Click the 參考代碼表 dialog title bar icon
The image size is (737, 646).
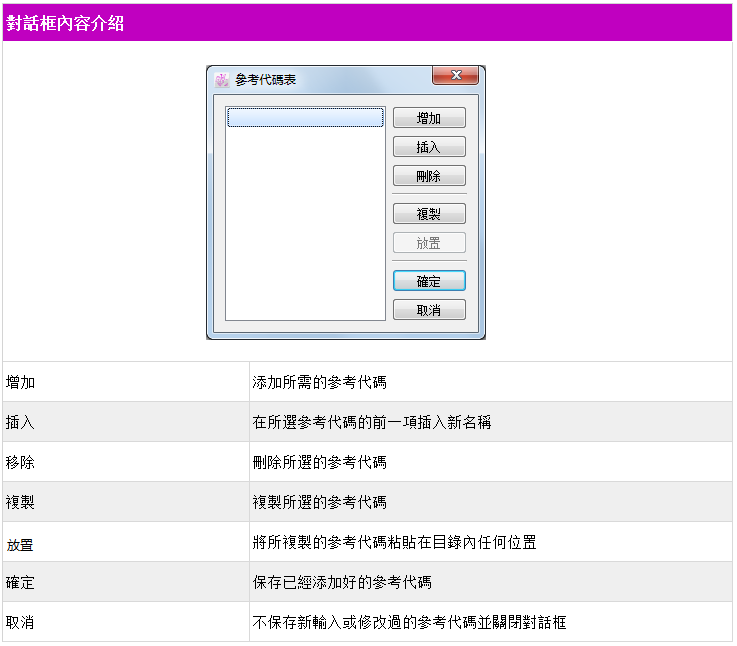[x=221, y=80]
